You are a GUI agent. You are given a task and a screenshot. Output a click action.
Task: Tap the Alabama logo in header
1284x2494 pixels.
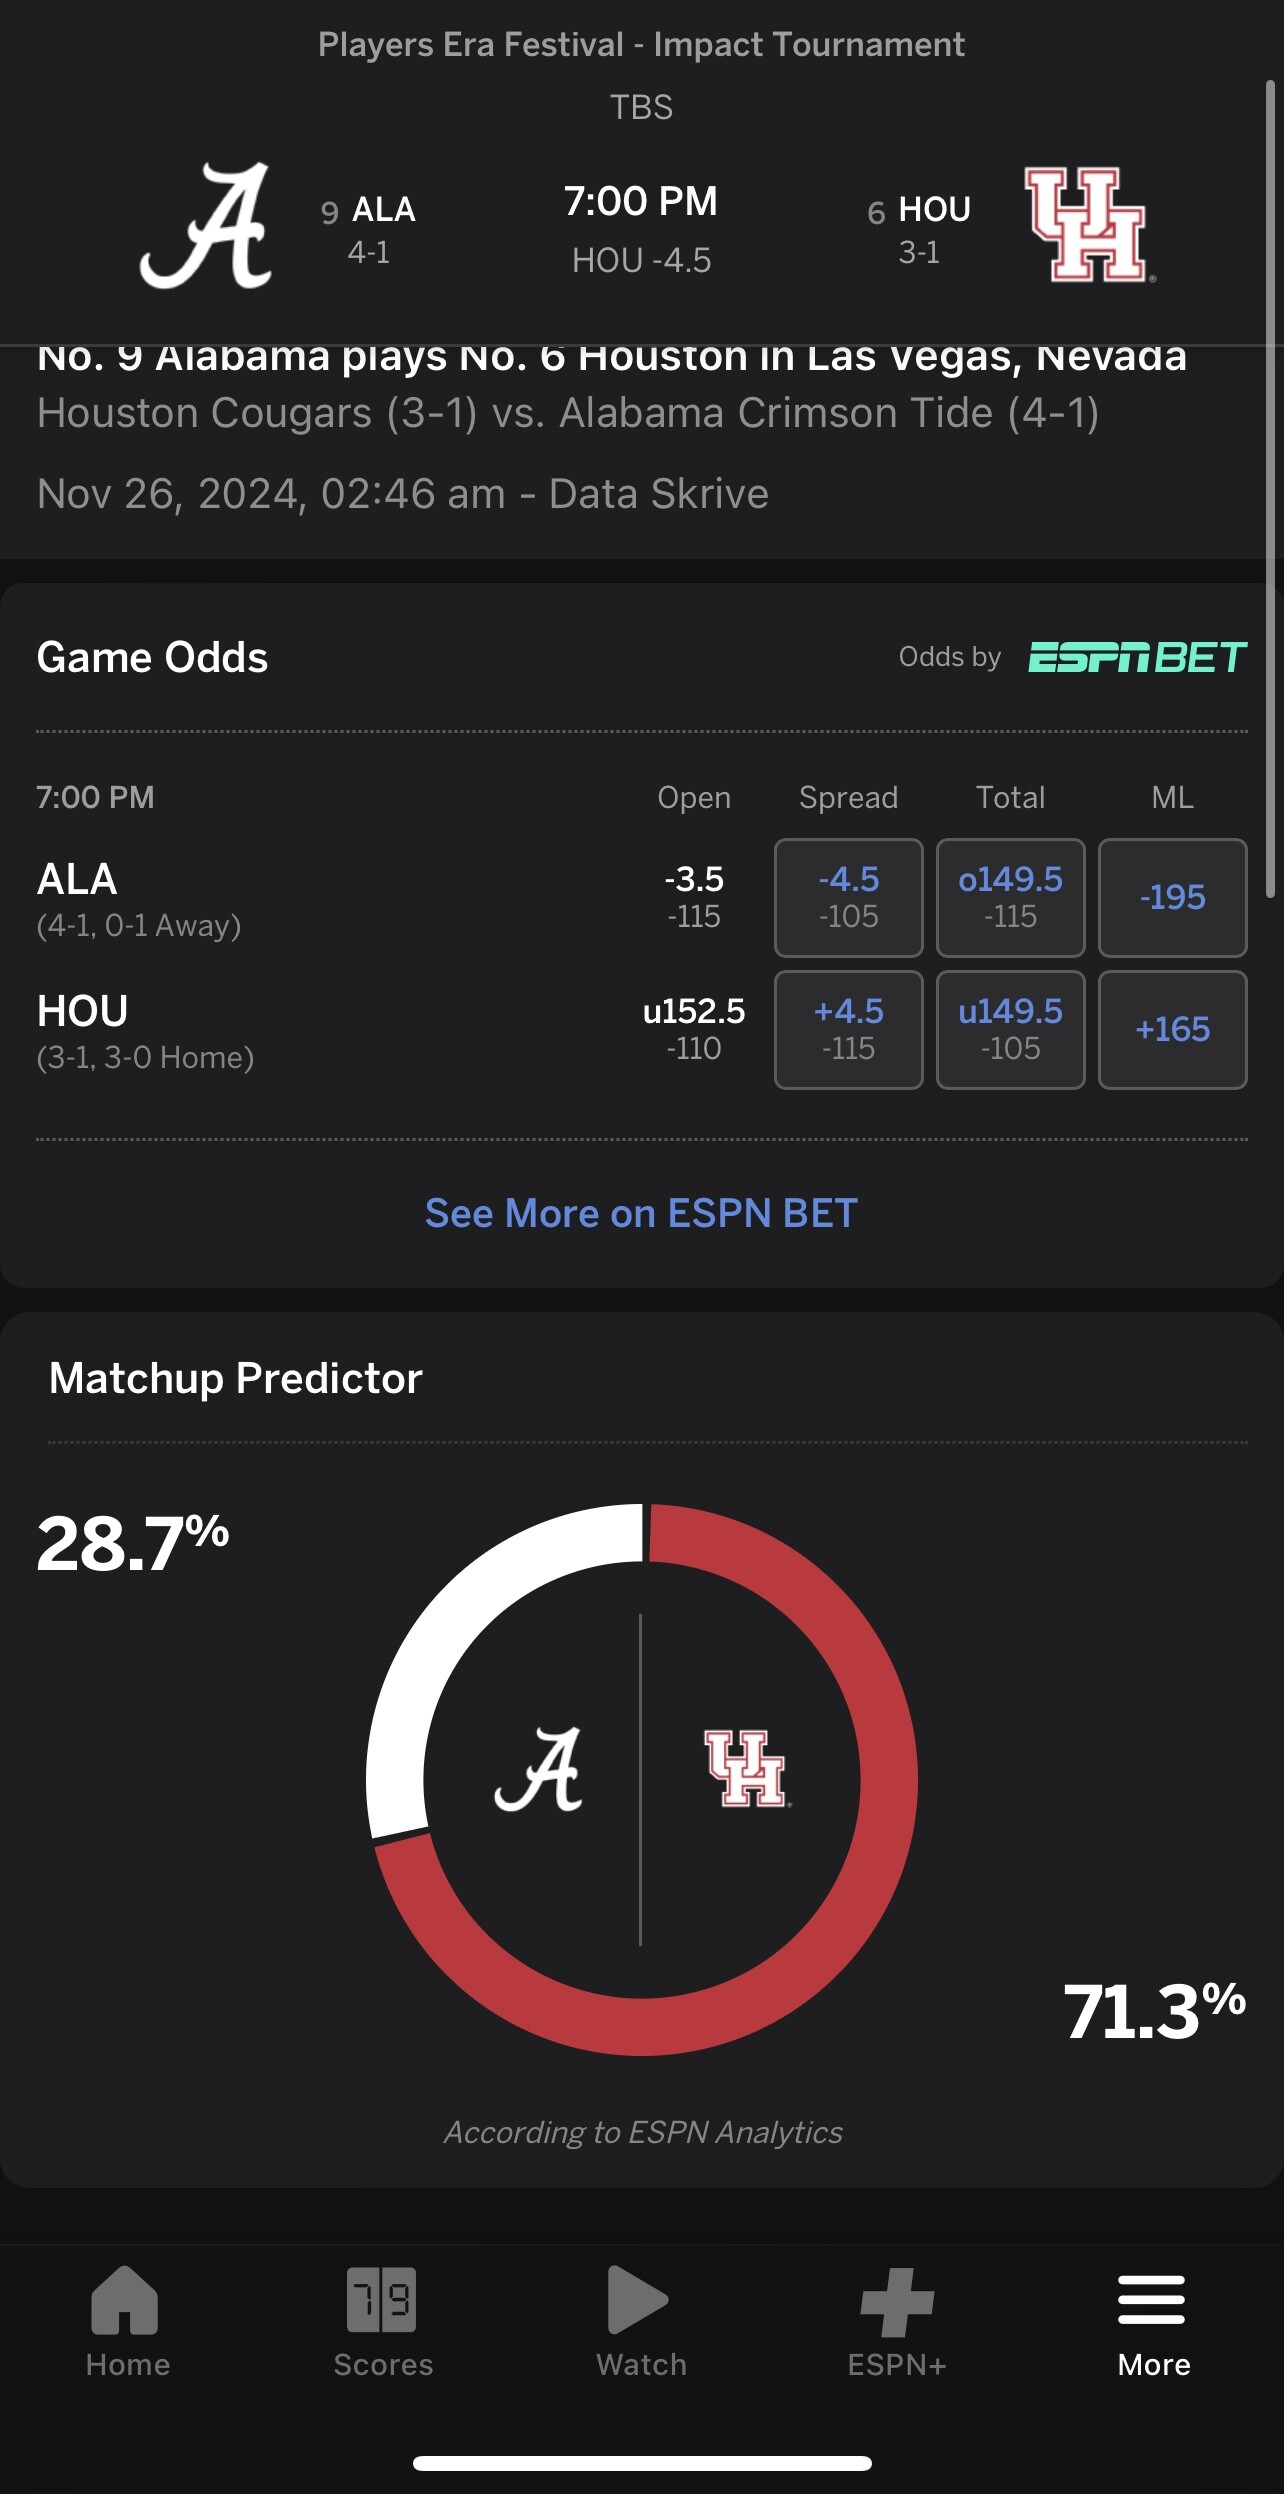pos(206,226)
